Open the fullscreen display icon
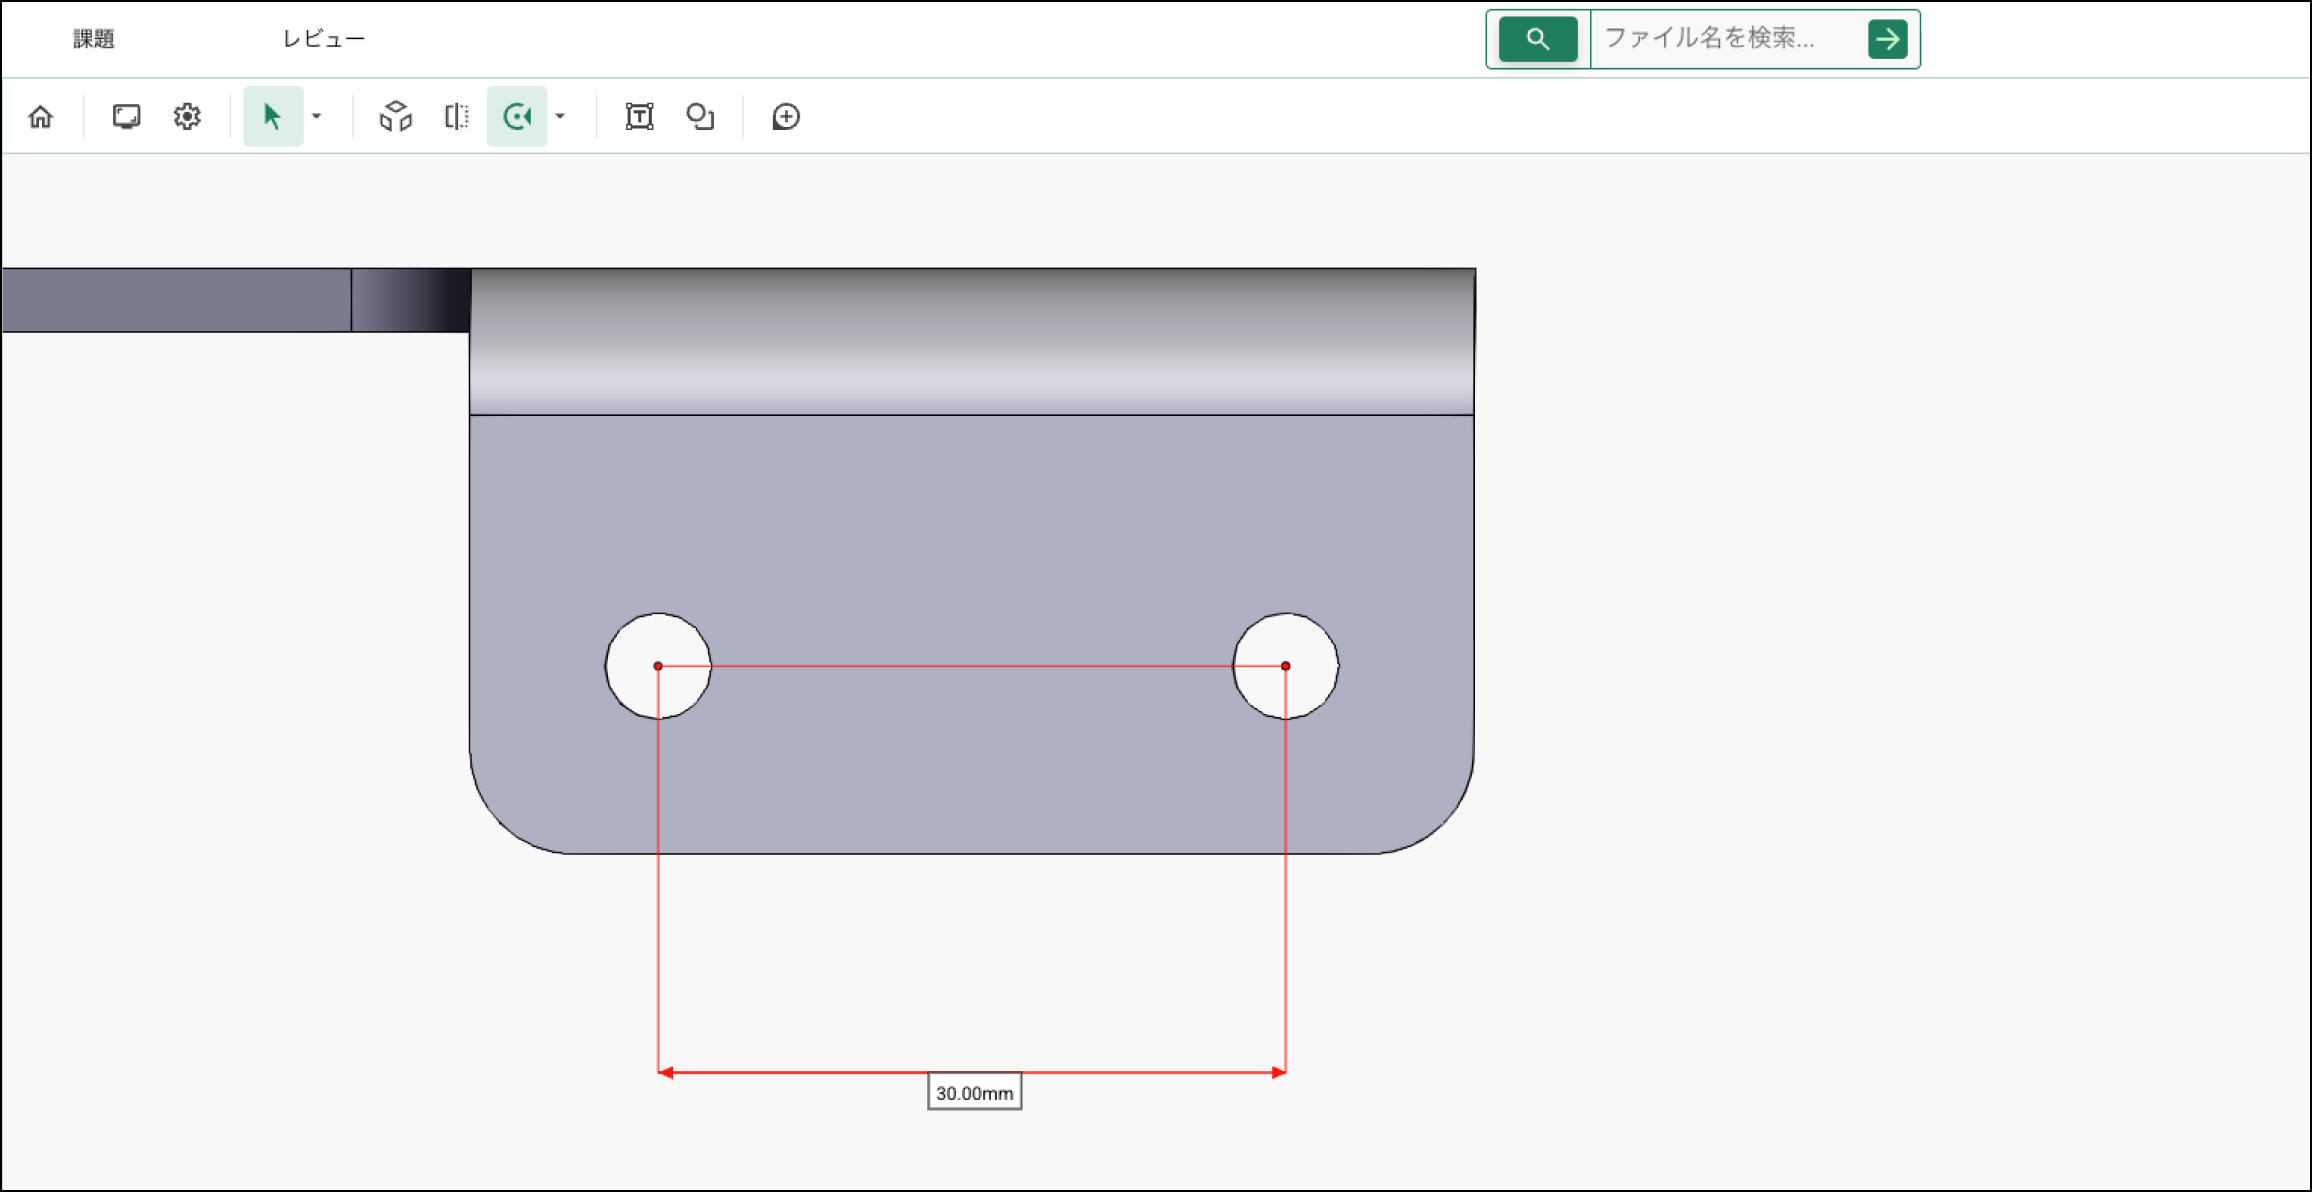 click(126, 117)
